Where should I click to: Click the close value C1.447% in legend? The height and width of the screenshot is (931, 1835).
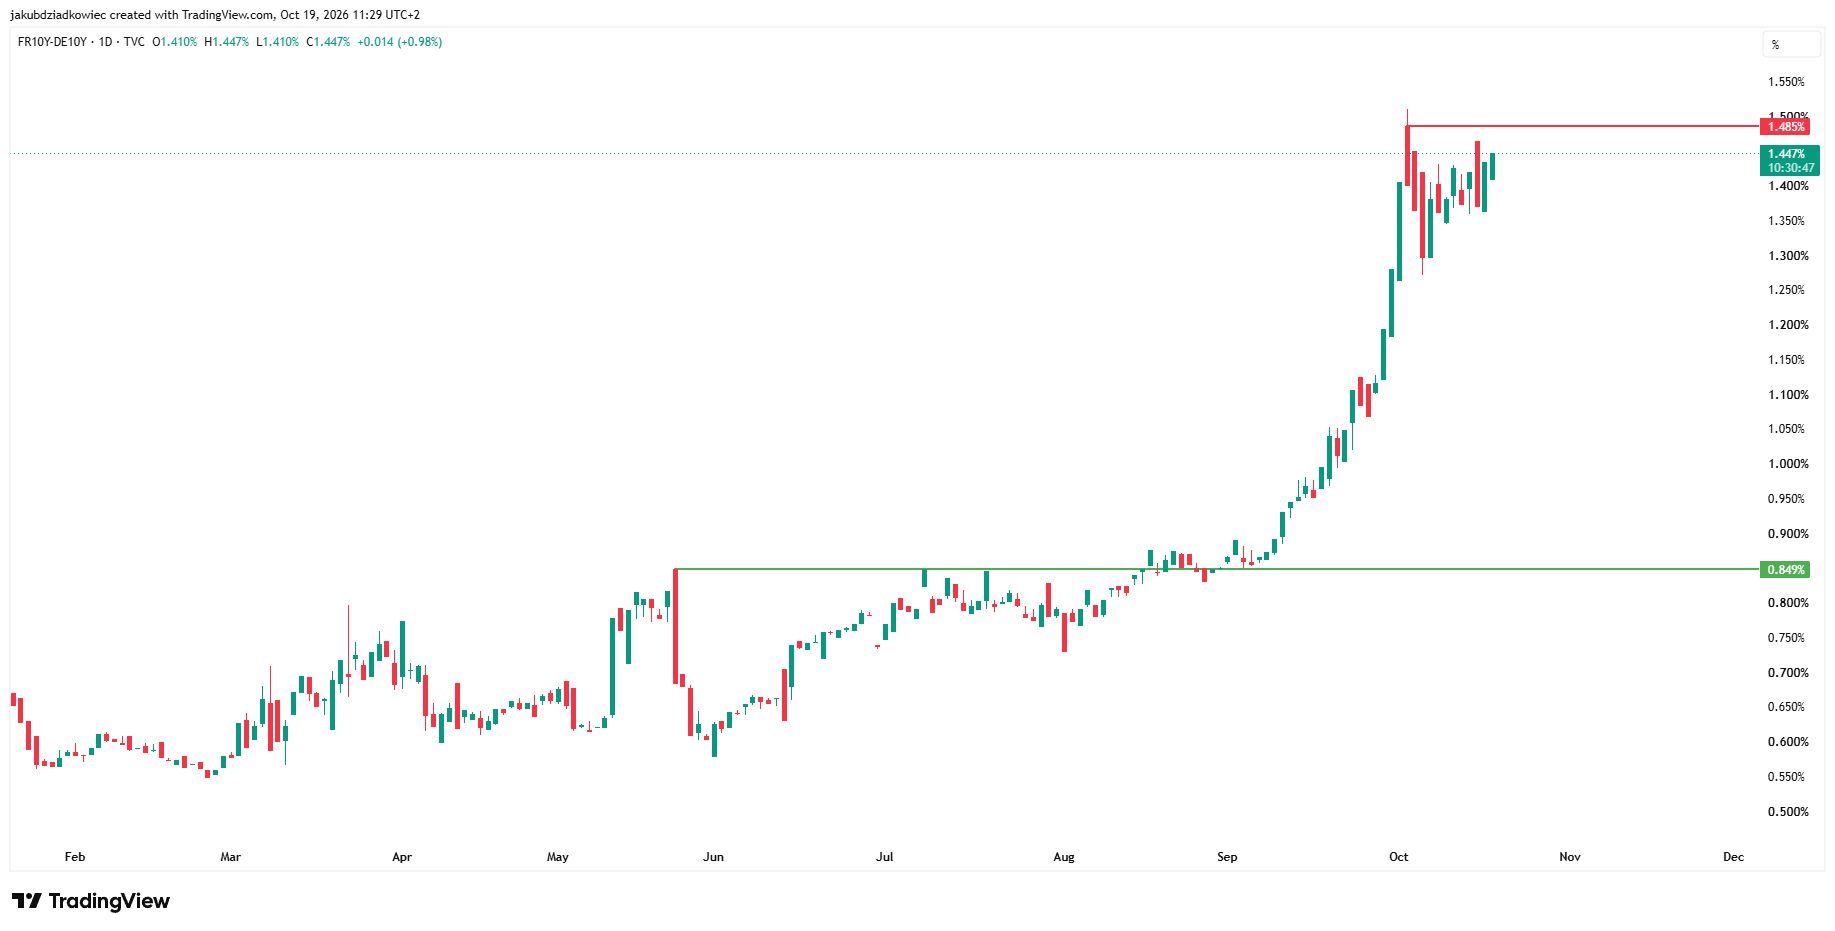click(x=328, y=42)
